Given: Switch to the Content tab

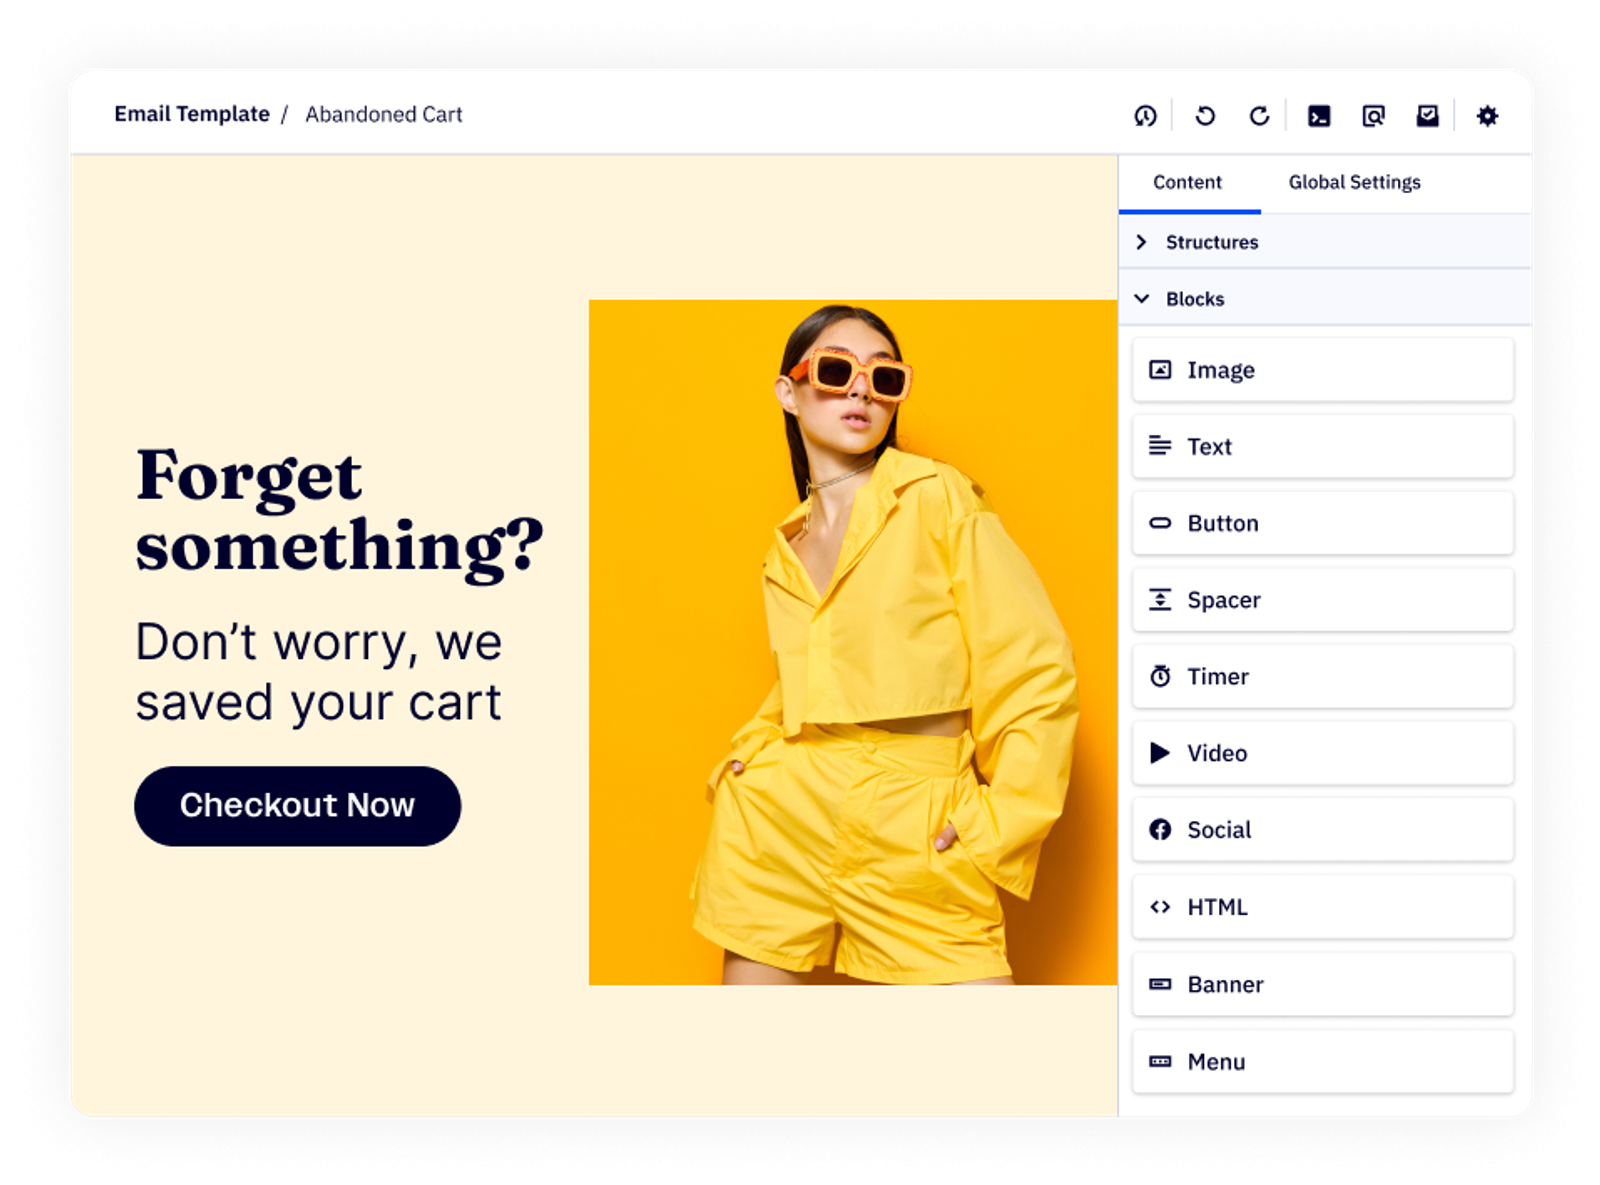Looking at the screenshot, I should click(1187, 182).
